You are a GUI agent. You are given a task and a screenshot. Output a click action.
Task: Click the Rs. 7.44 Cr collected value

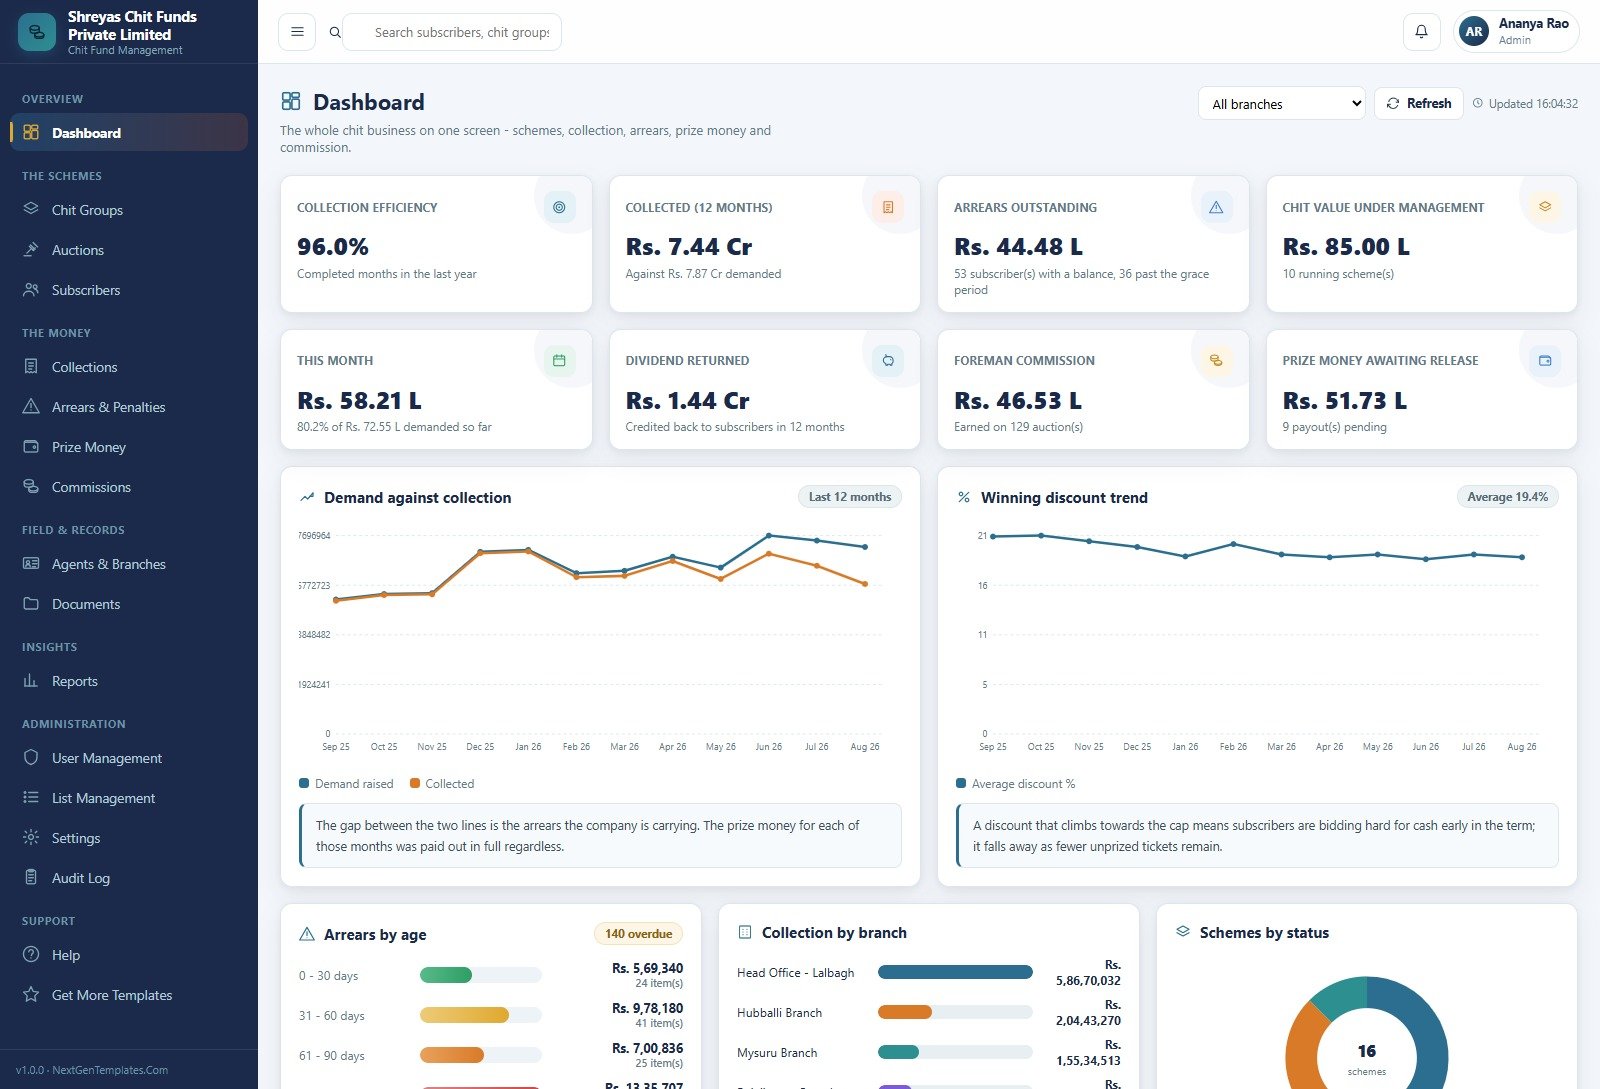689,246
